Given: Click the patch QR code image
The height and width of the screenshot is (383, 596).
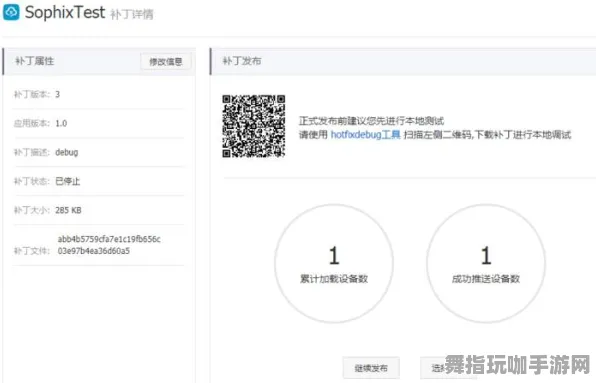Looking at the screenshot, I should click(254, 126).
